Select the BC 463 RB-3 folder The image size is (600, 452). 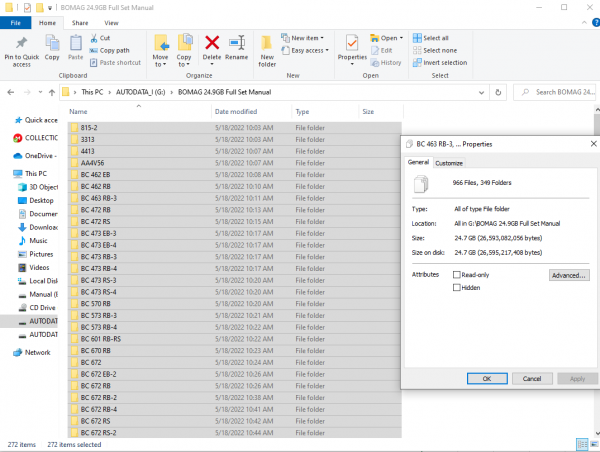(235, 198)
